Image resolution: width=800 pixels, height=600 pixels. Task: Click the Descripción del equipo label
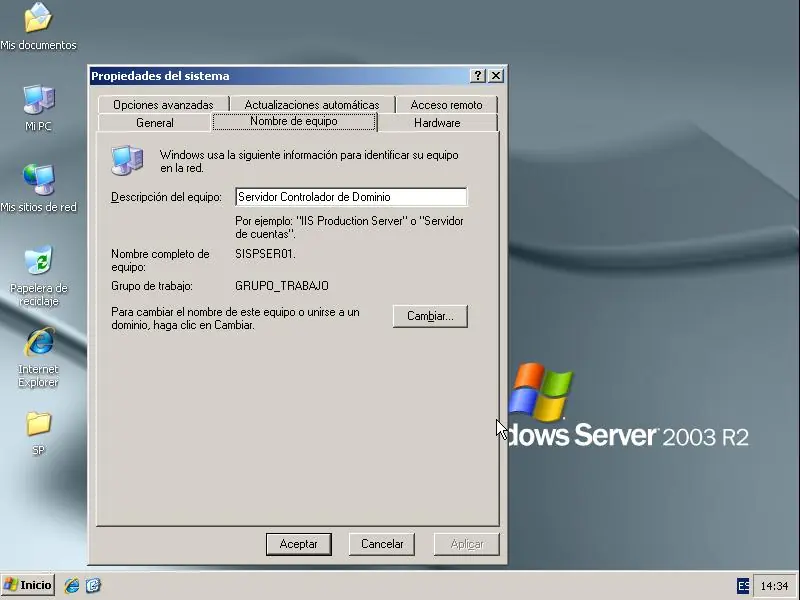(x=166, y=197)
